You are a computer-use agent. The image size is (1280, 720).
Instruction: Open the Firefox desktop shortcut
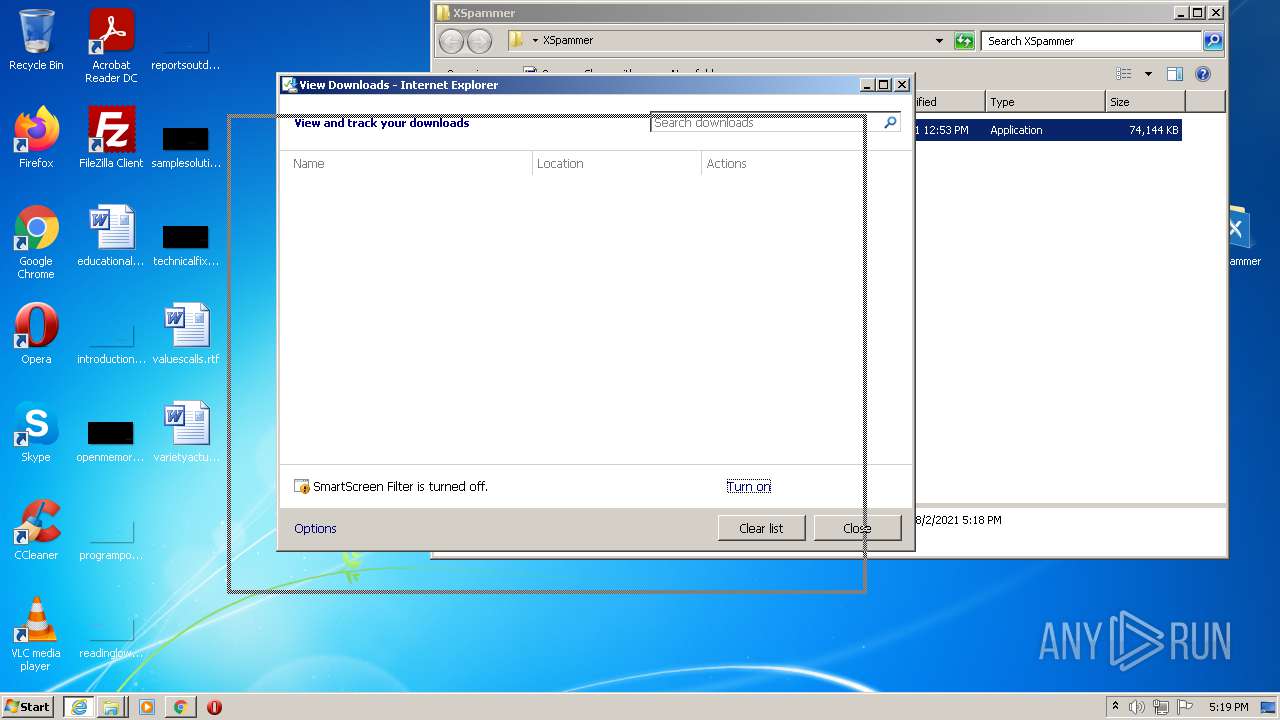36,138
